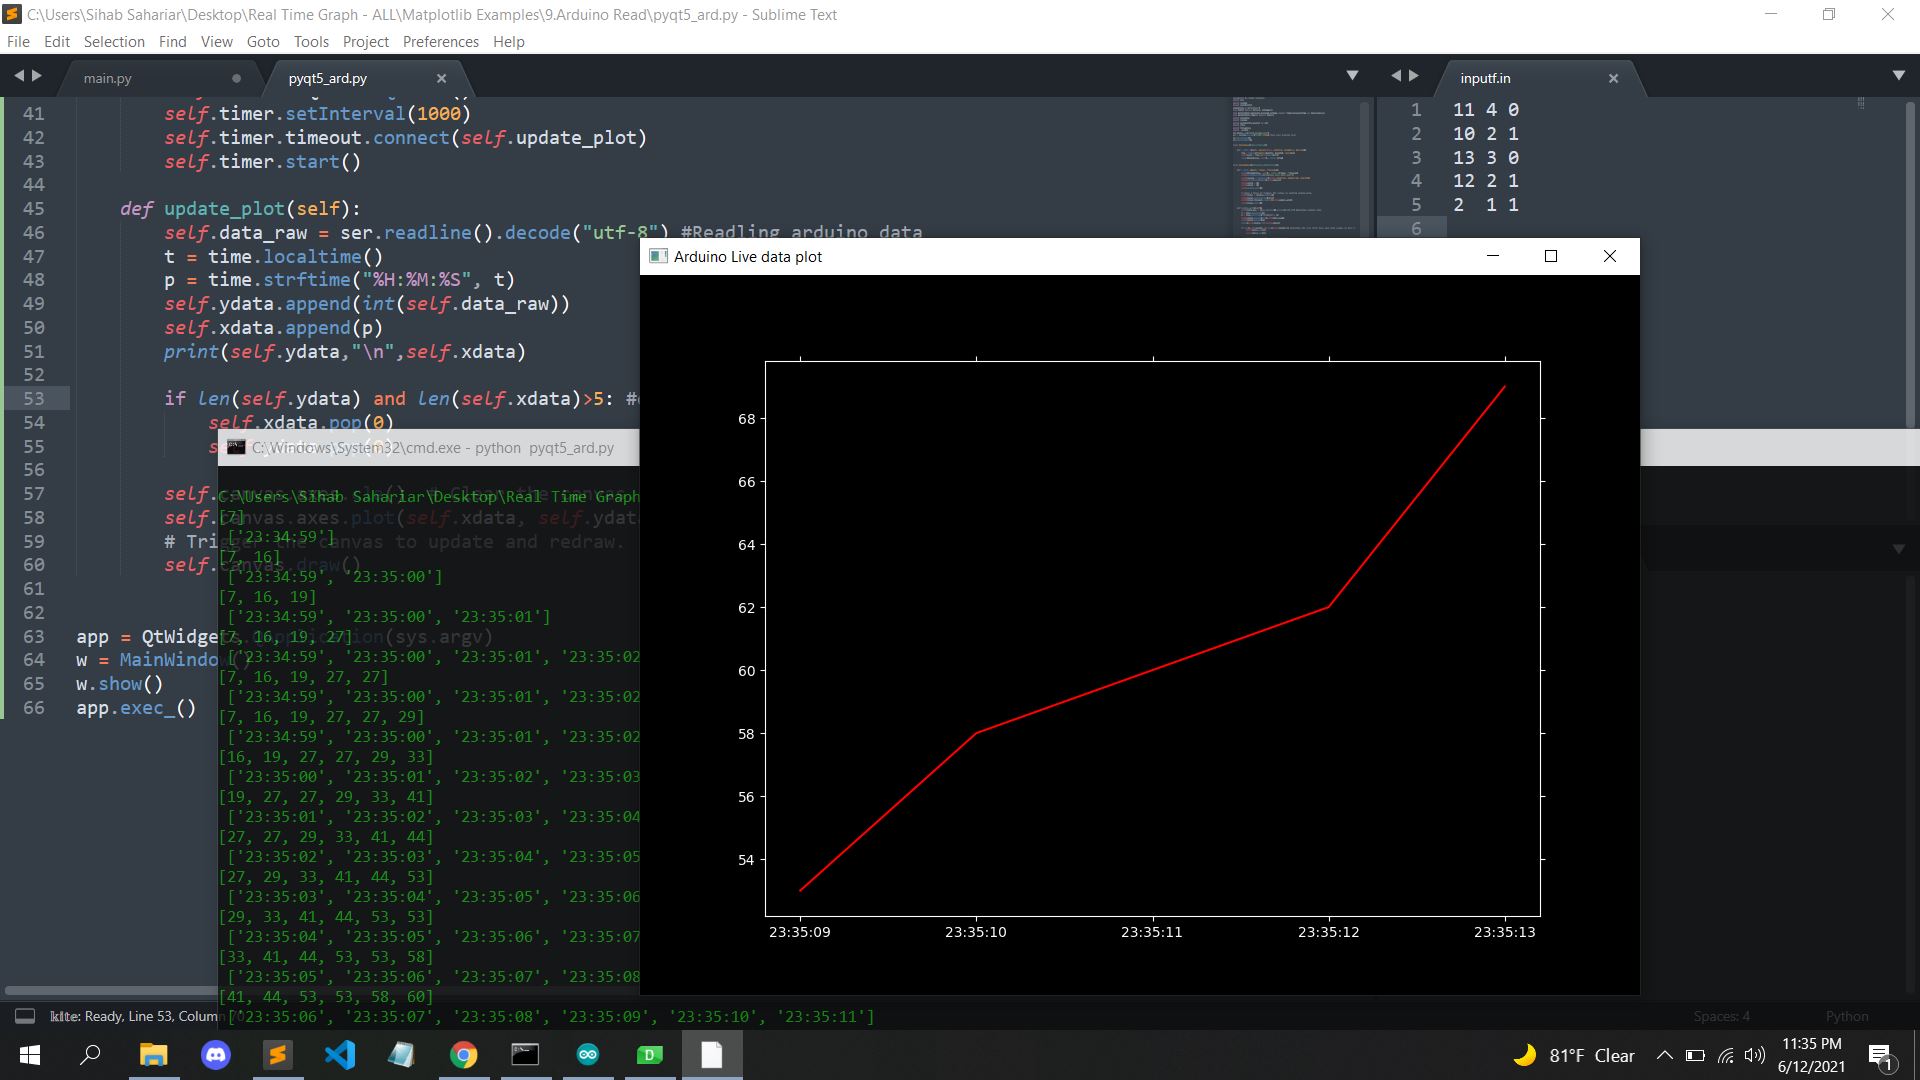The height and width of the screenshot is (1080, 1920).
Task: Maximize the Arduino Live data plot window
Action: click(1551, 256)
